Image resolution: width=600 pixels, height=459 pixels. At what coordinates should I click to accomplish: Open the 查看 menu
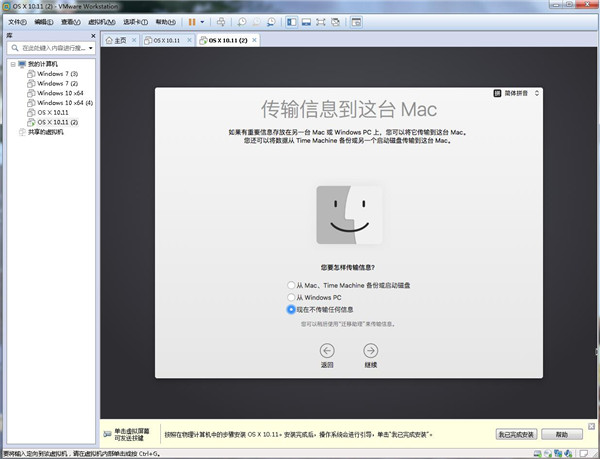pos(71,22)
